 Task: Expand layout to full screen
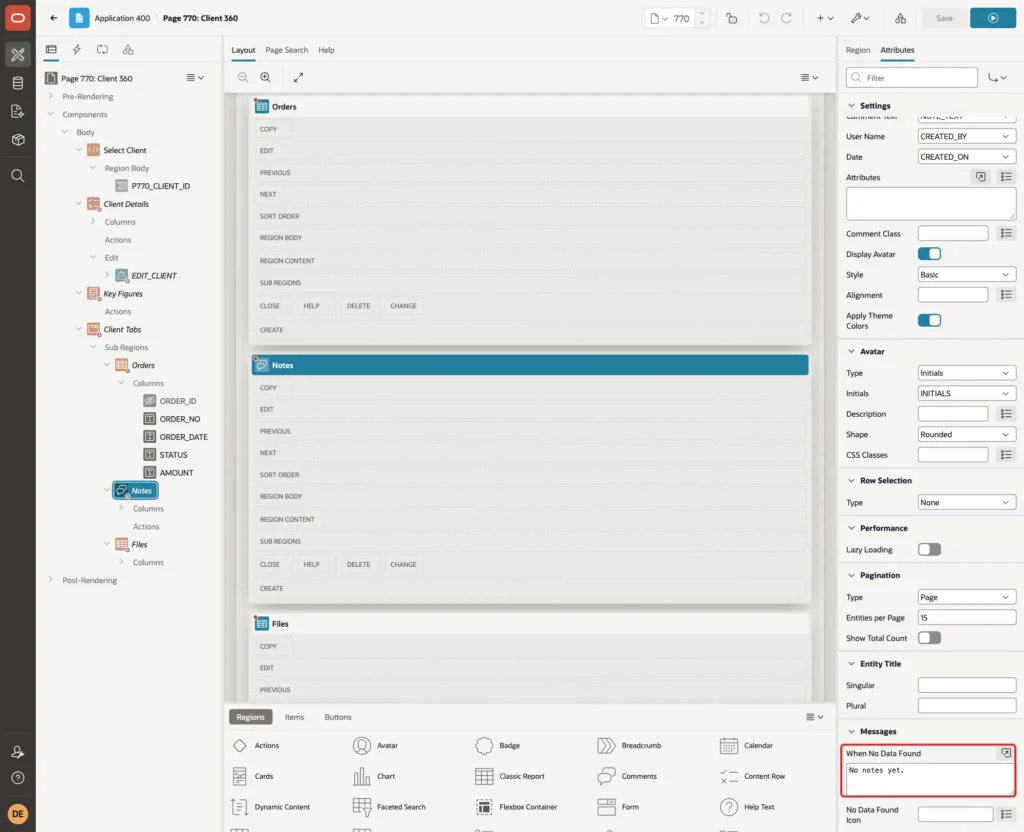[298, 77]
